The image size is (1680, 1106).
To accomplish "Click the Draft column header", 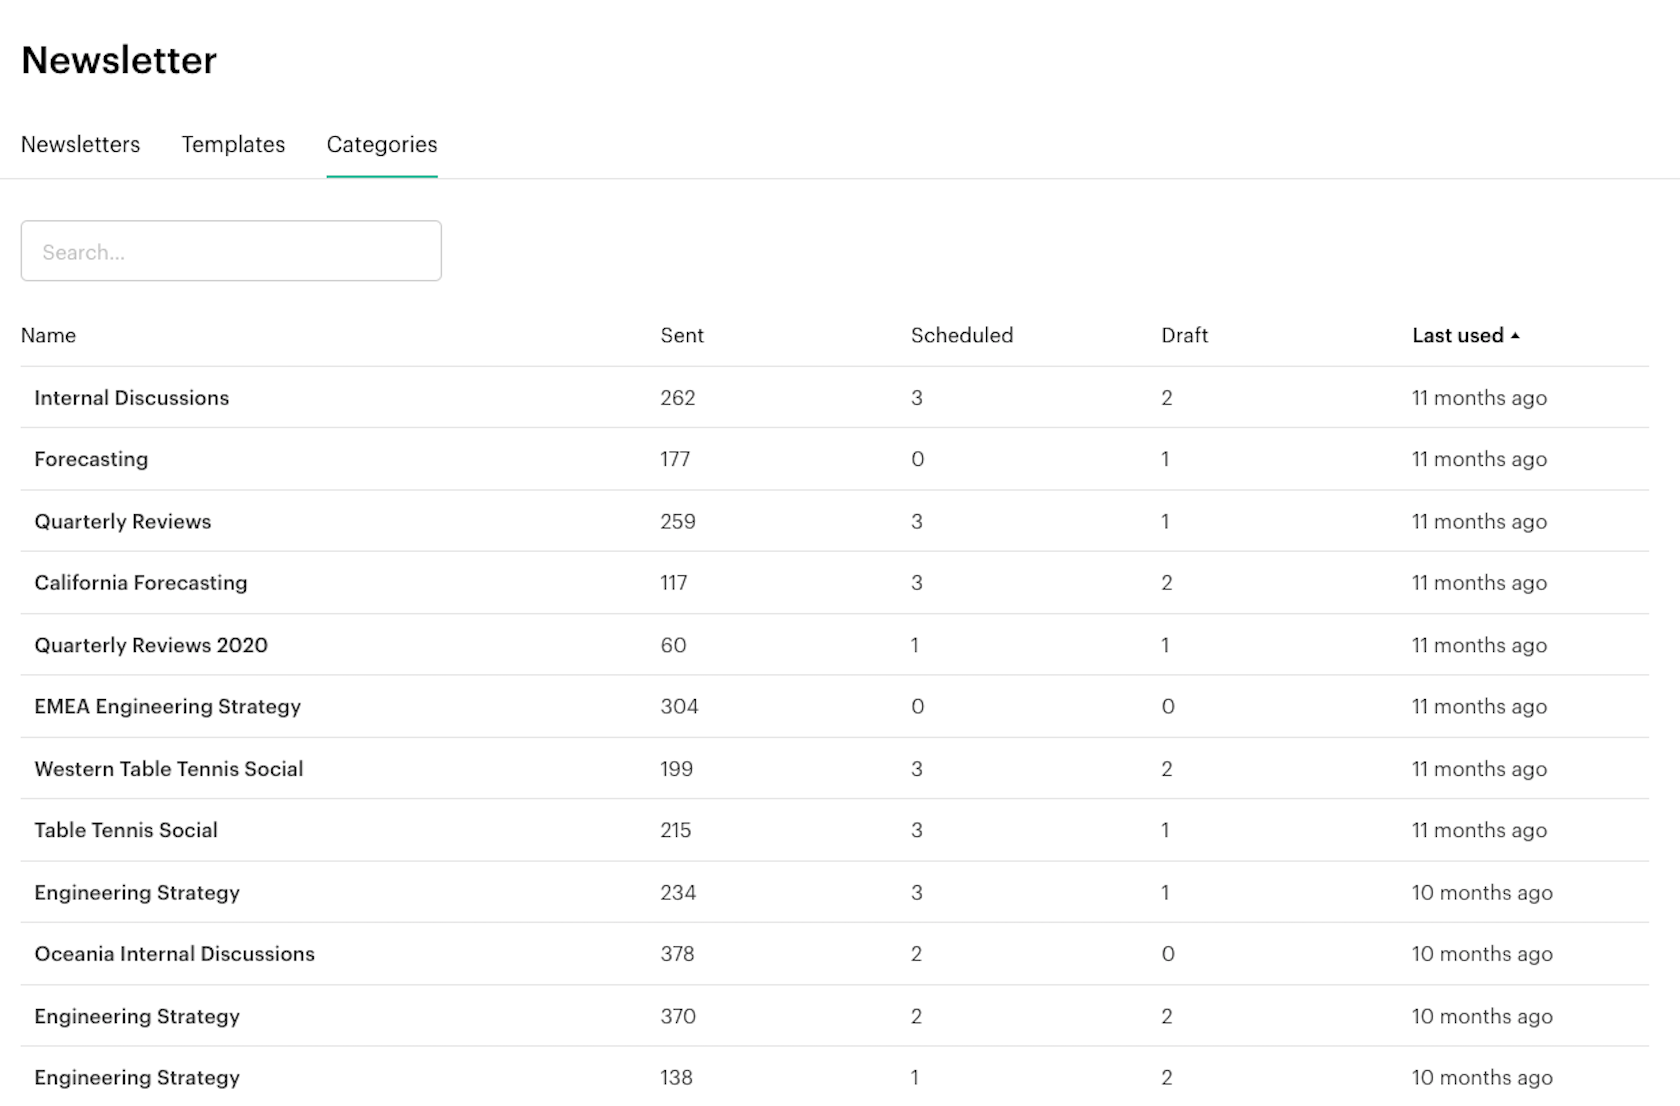I will 1184,335.
